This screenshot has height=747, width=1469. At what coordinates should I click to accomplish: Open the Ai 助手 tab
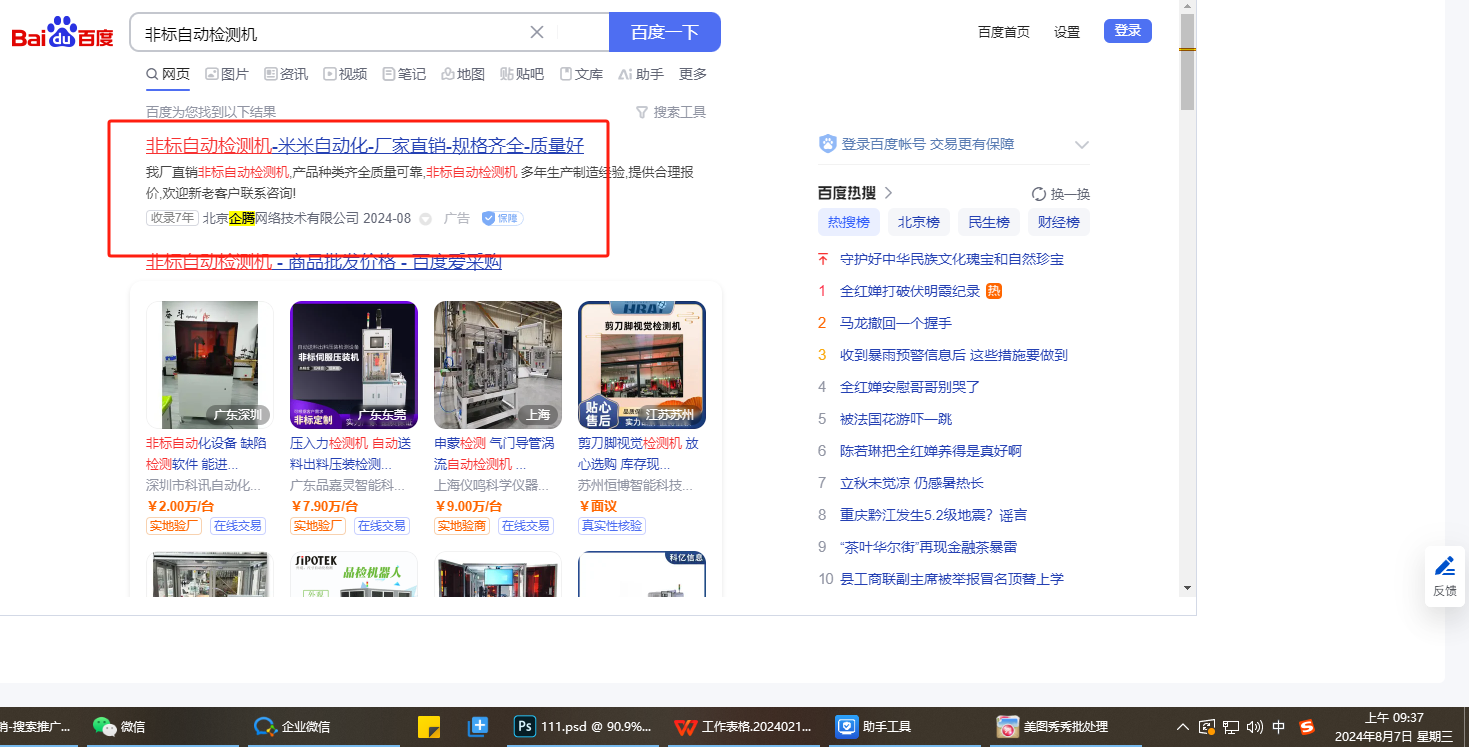(x=641, y=74)
